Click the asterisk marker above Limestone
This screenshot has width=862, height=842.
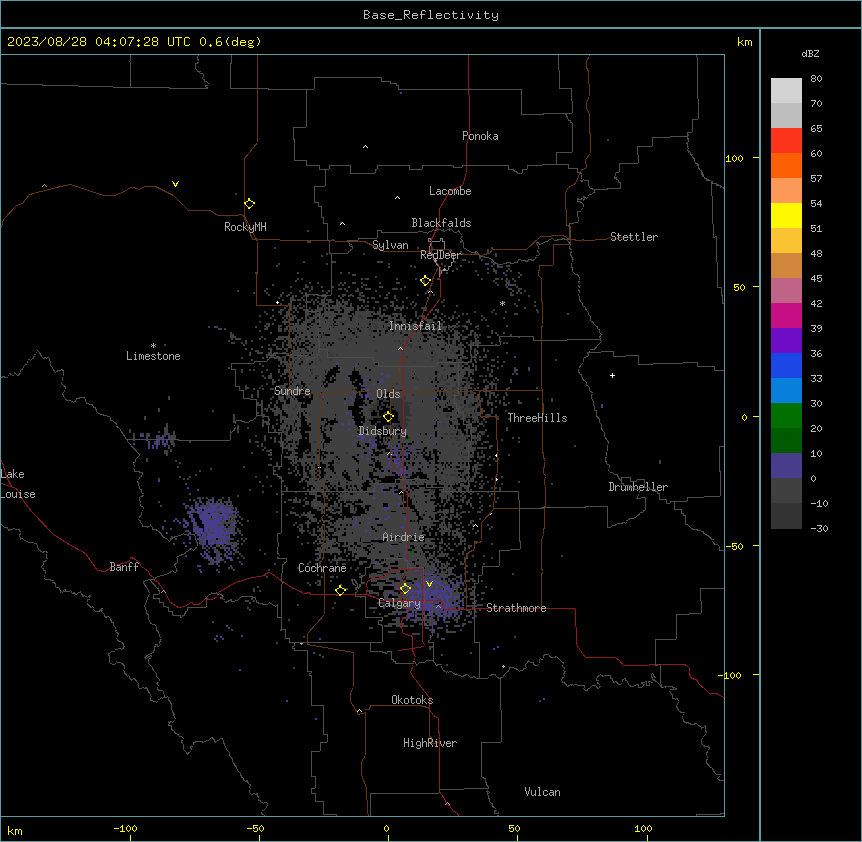click(x=153, y=346)
